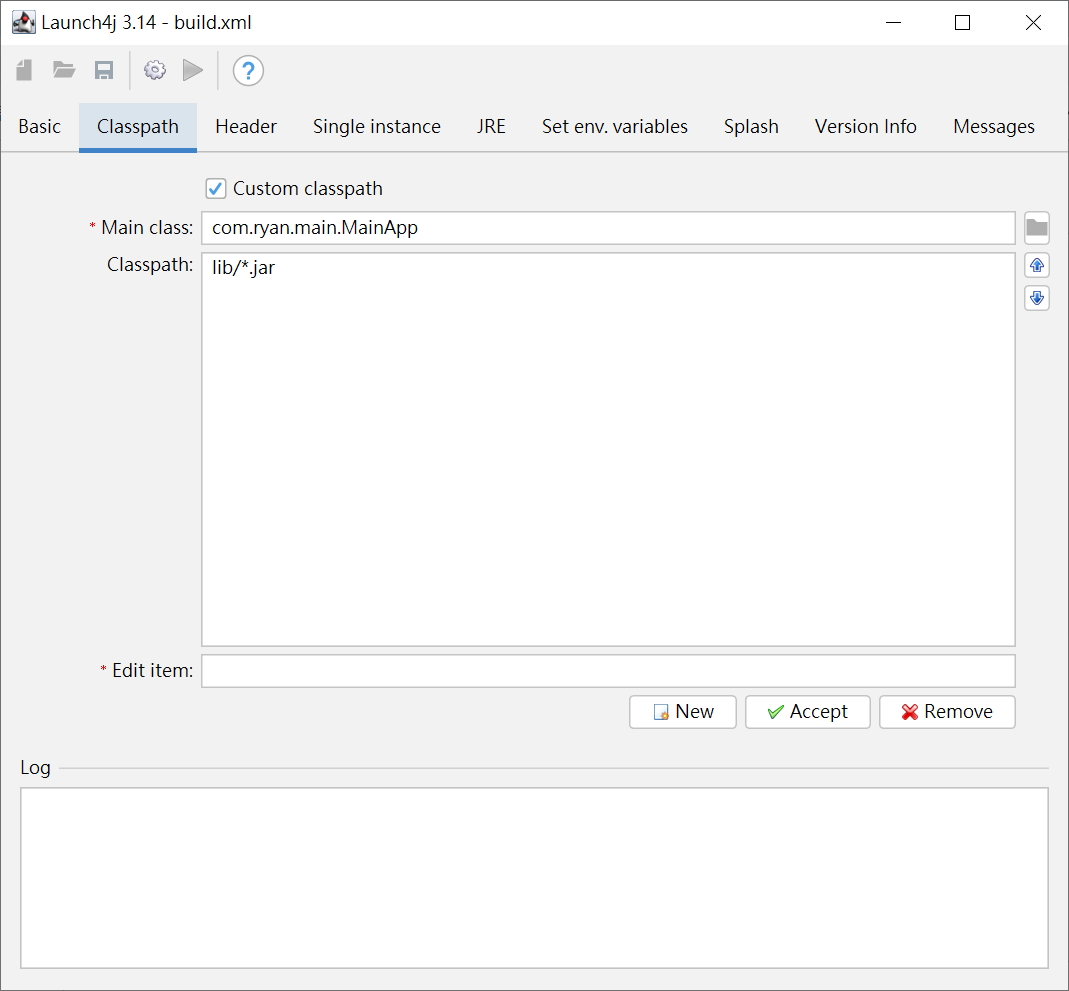Test wrapper with the play icon
Image resolution: width=1069 pixels, height=991 pixels.
click(193, 70)
